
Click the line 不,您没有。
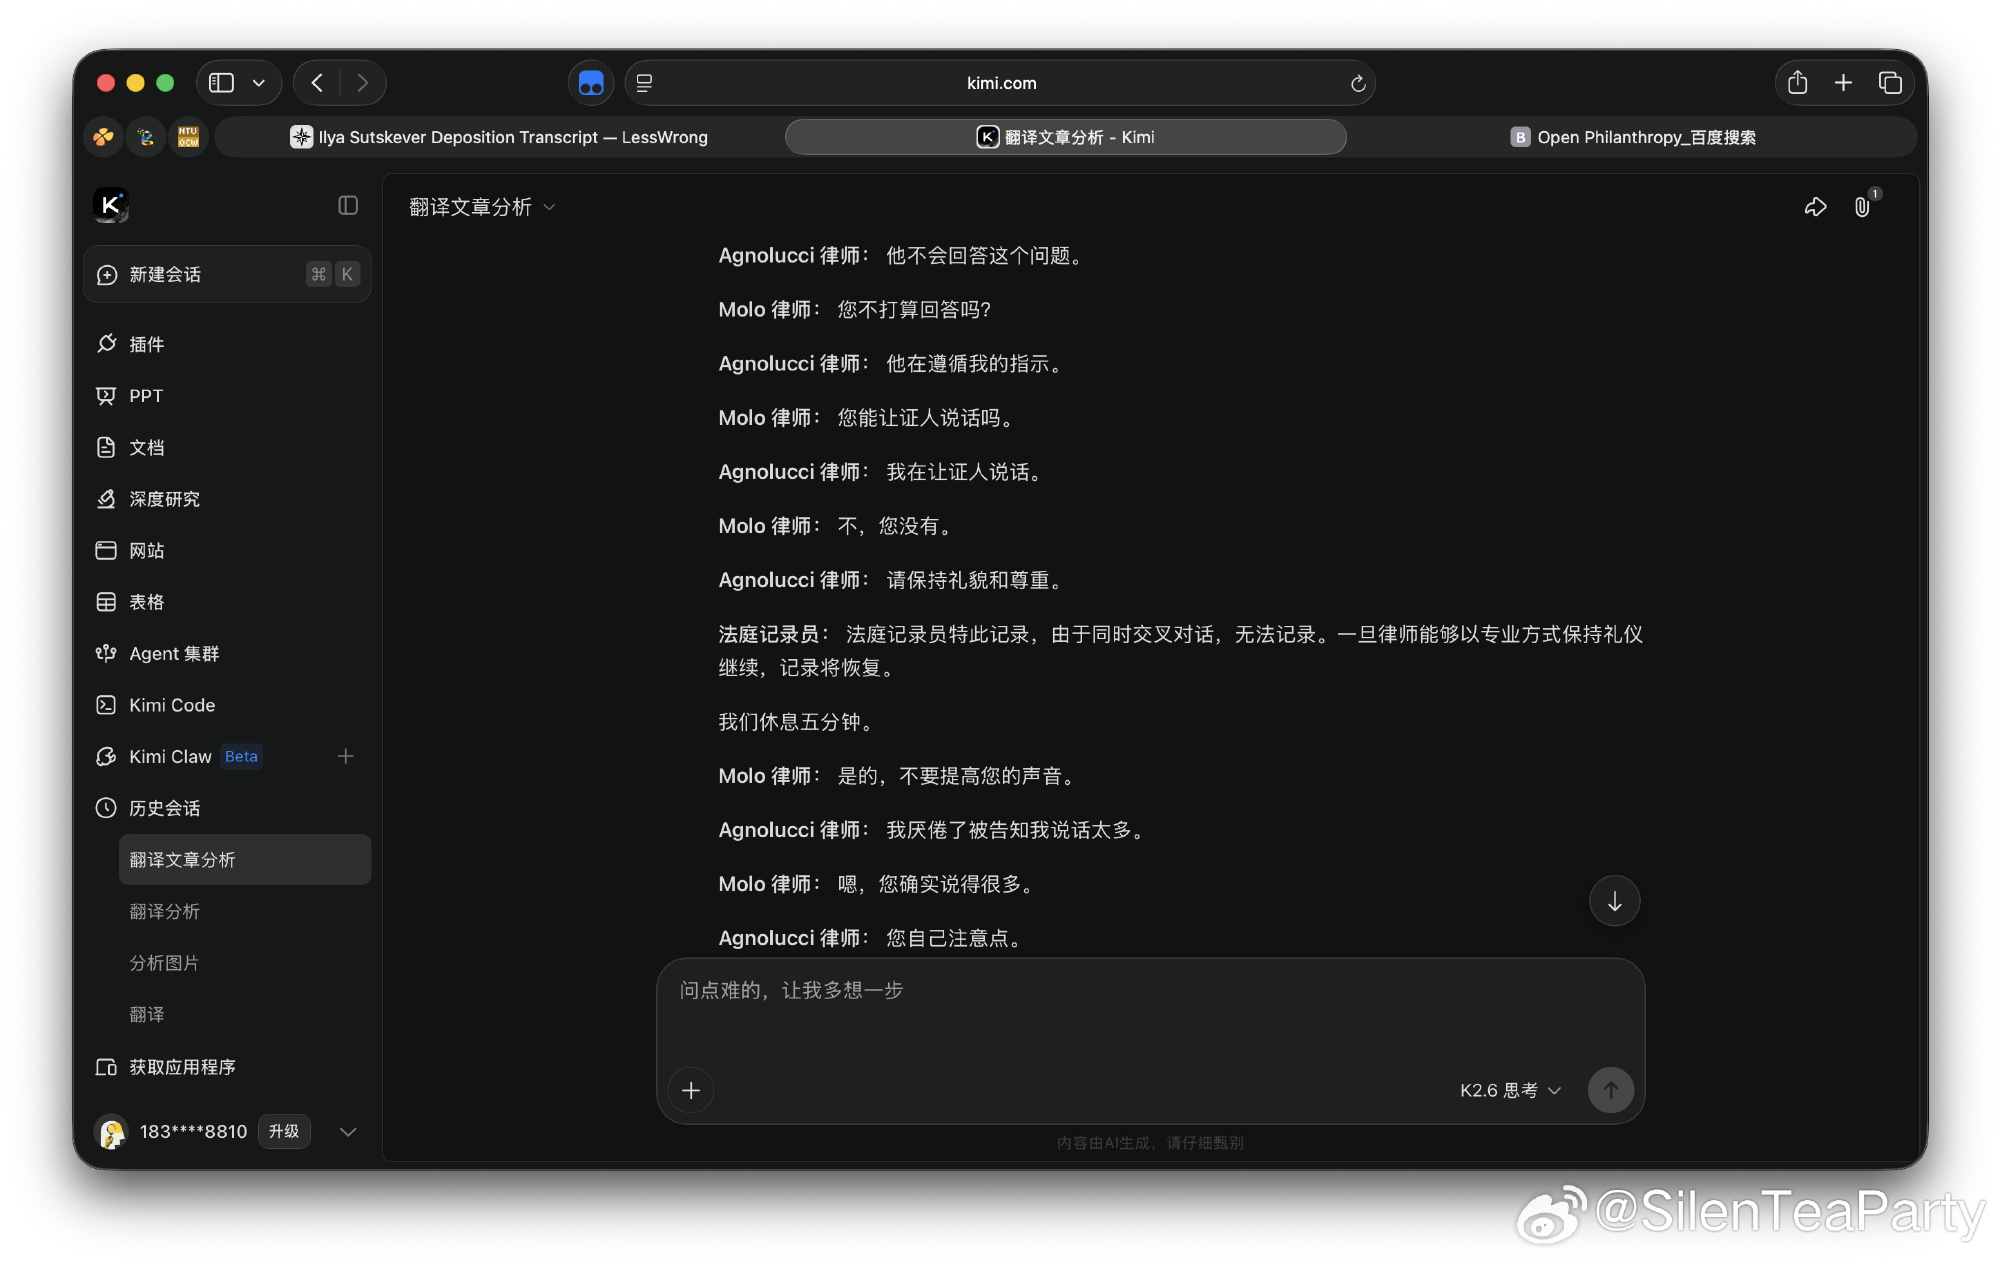[x=897, y=526]
